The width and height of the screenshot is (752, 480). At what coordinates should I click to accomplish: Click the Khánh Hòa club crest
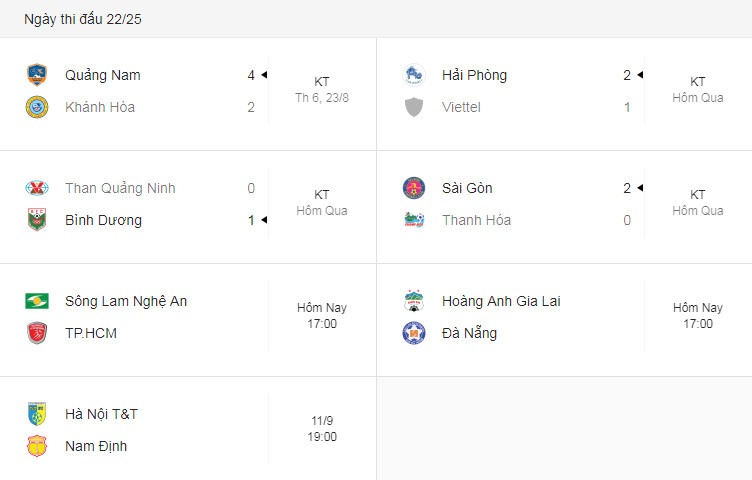pyautogui.click(x=37, y=107)
